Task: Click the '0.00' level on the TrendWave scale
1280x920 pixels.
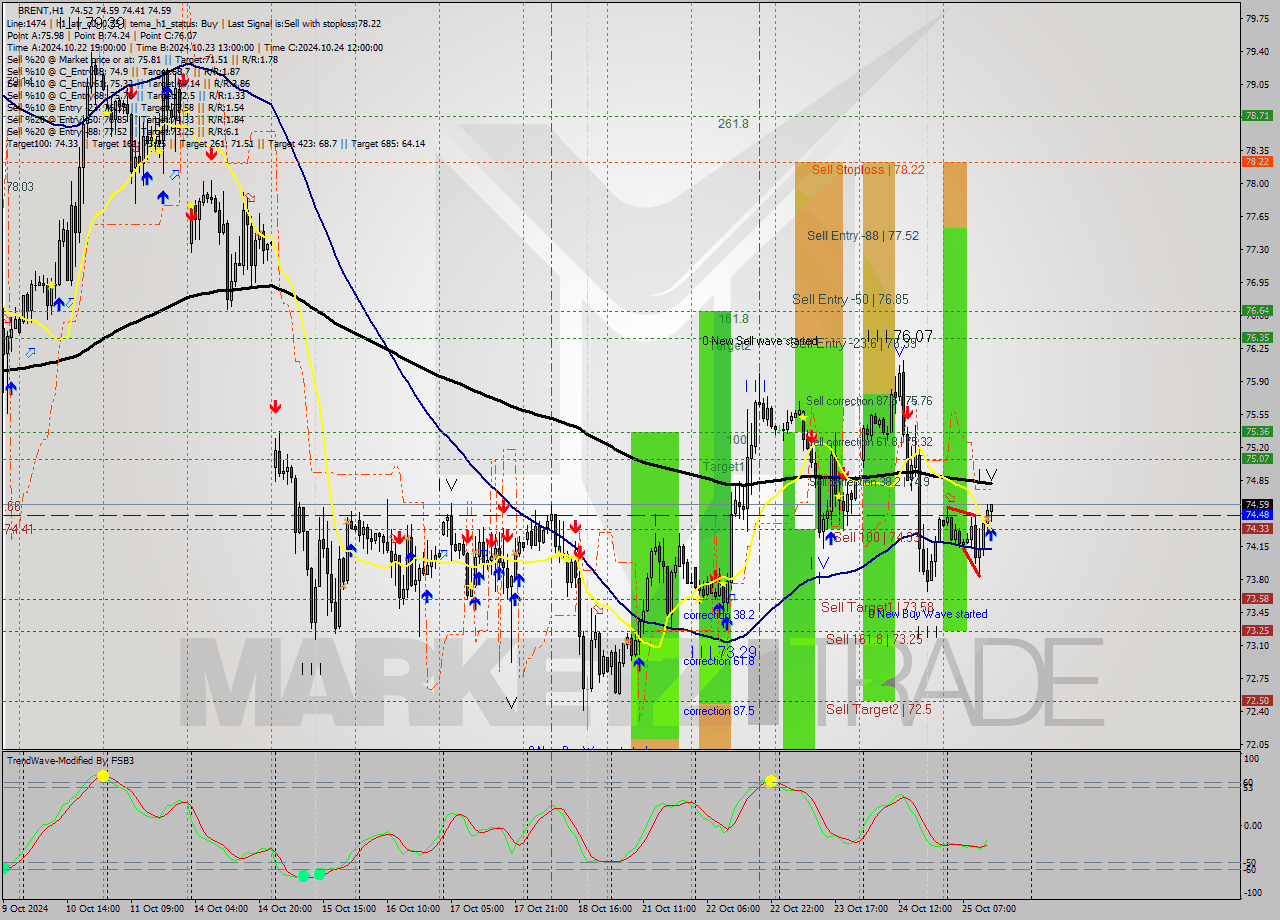Action: (1254, 826)
